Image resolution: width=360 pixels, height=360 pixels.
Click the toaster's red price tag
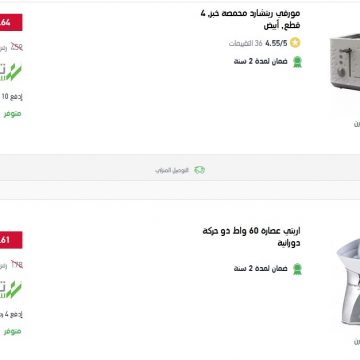coord(11,22)
